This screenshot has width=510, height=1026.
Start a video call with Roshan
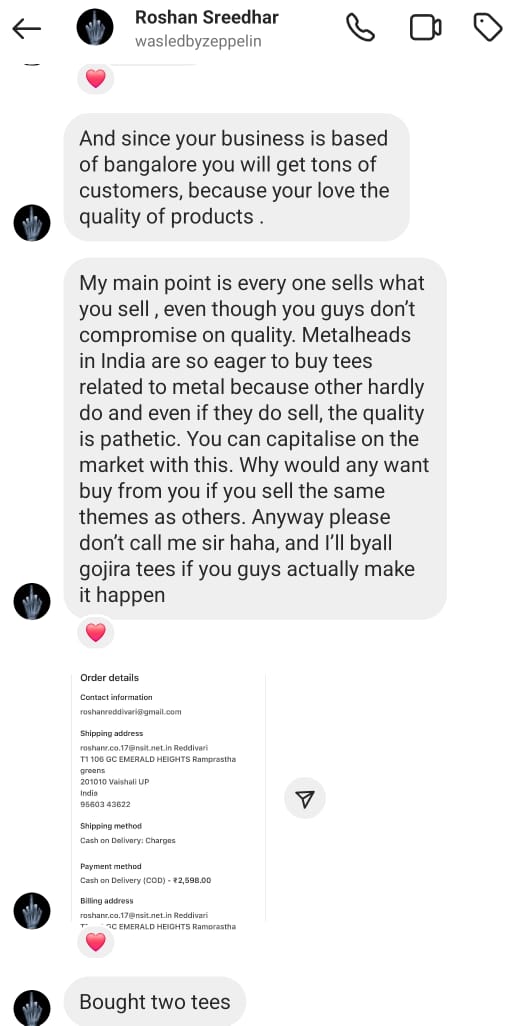(425, 27)
